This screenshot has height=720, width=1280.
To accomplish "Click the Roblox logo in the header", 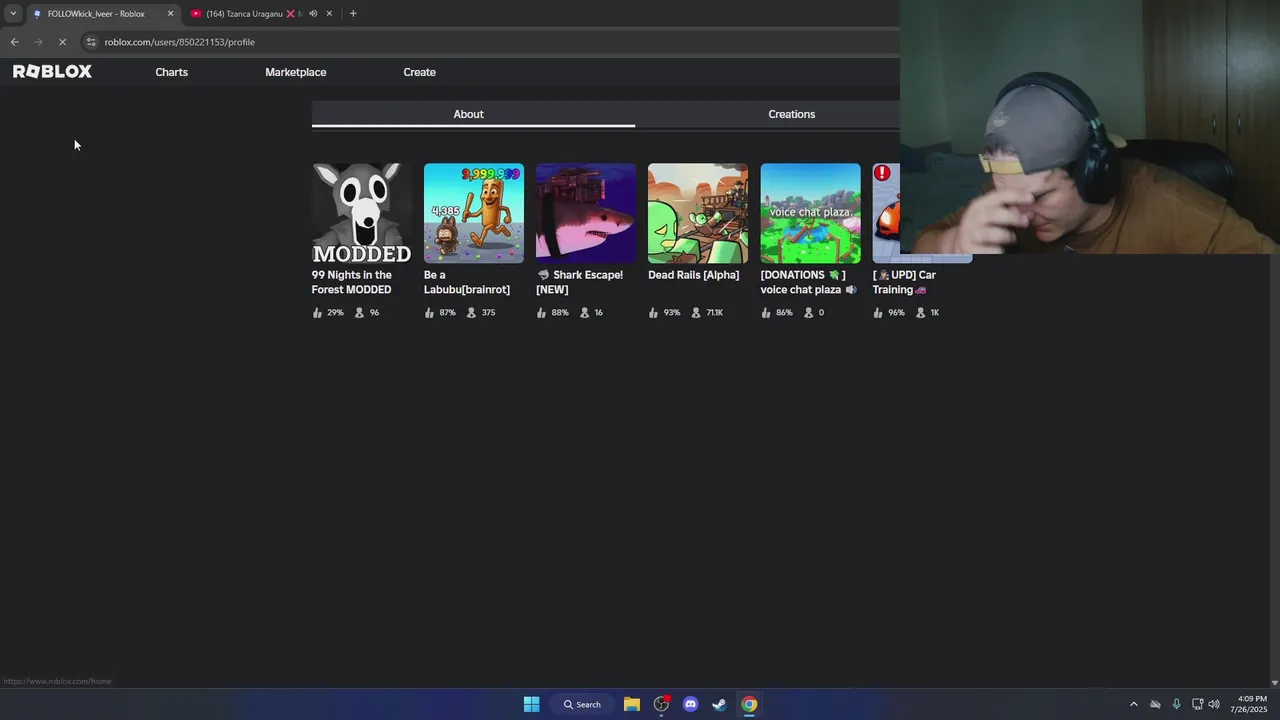I will click(x=52, y=71).
